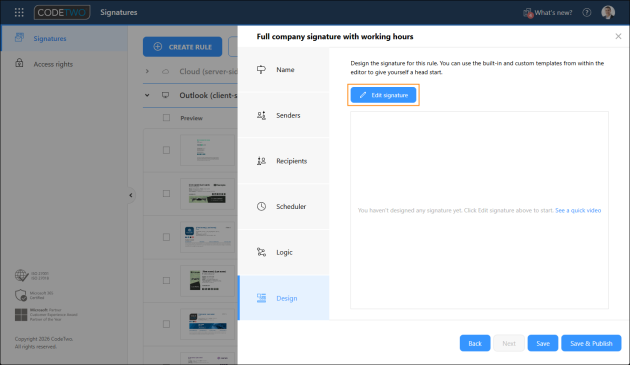
Task: Click the Design layout icon
Action: 261,298
